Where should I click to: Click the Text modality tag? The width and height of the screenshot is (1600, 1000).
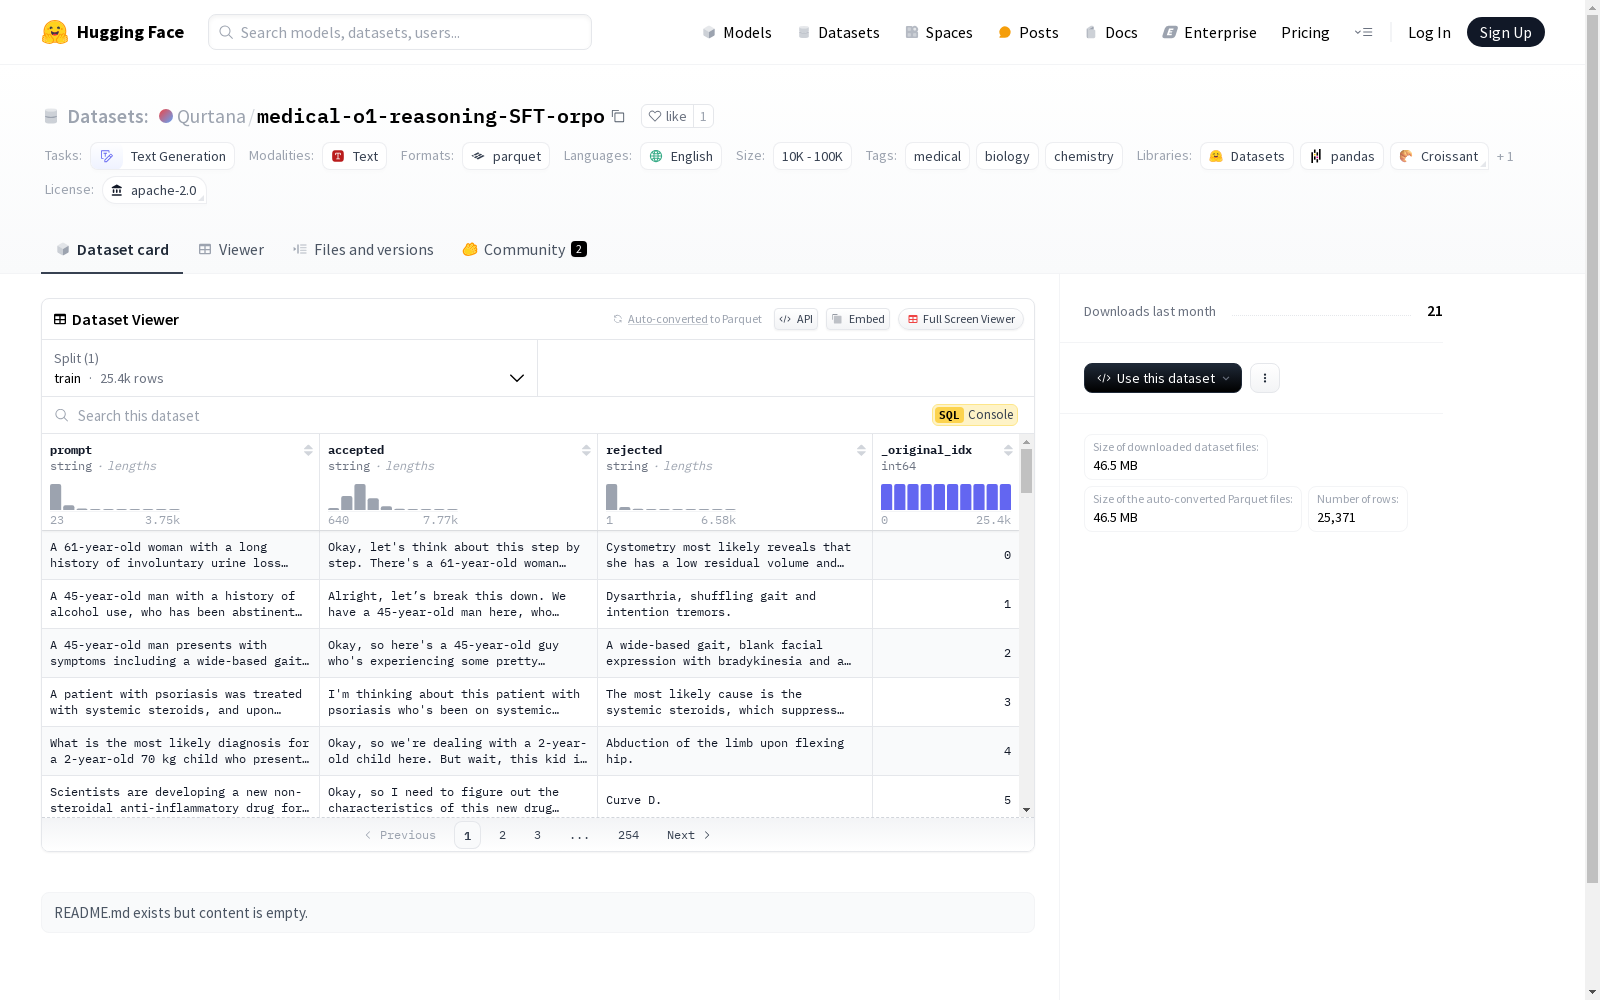(x=354, y=156)
